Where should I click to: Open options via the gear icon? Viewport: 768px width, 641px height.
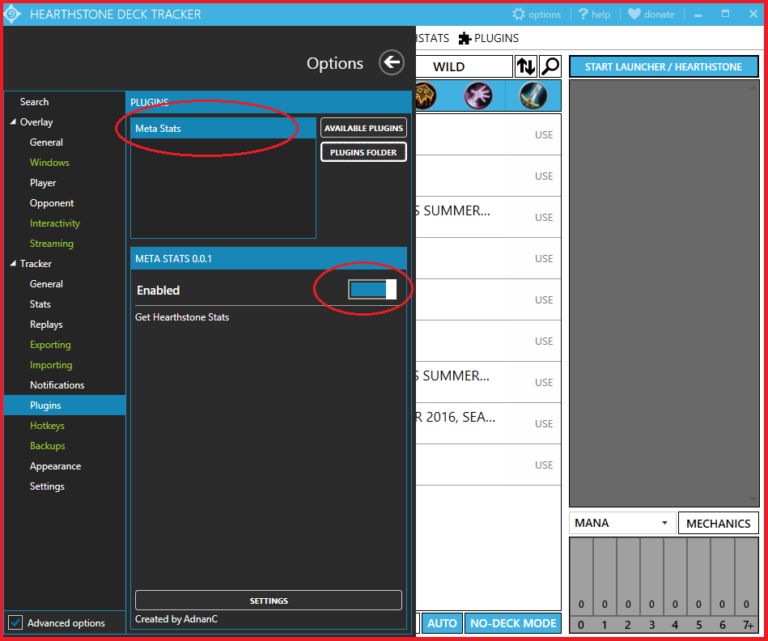(536, 14)
